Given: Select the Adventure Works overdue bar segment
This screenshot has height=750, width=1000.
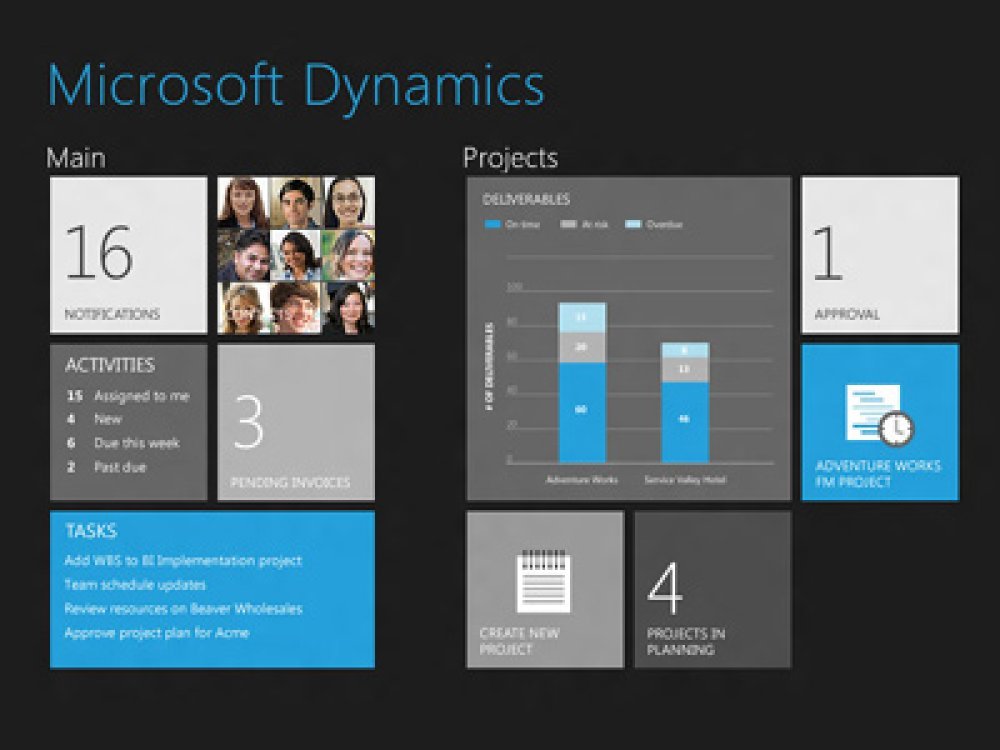Looking at the screenshot, I should coord(582,318).
